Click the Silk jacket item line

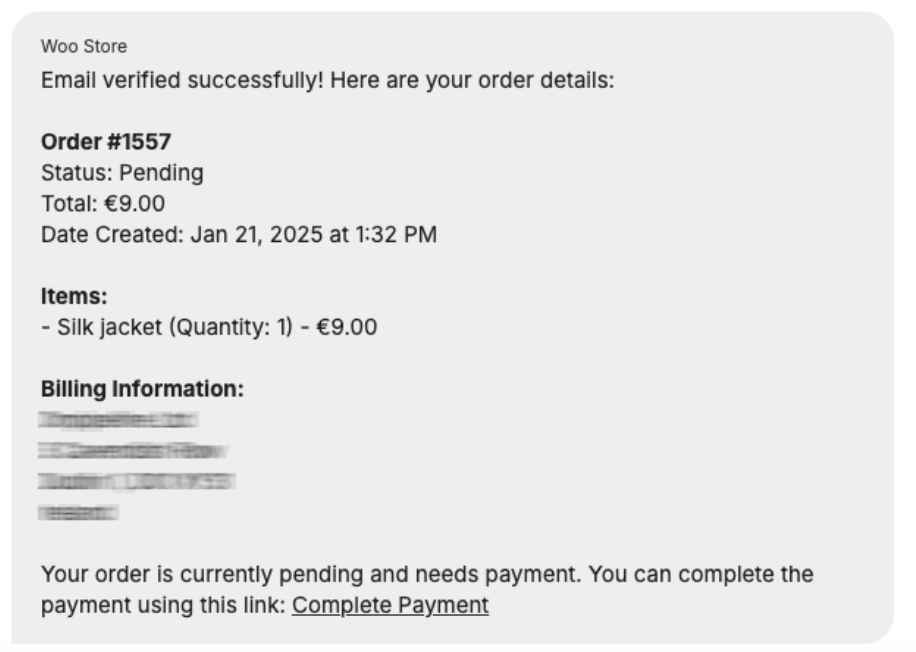209,327
